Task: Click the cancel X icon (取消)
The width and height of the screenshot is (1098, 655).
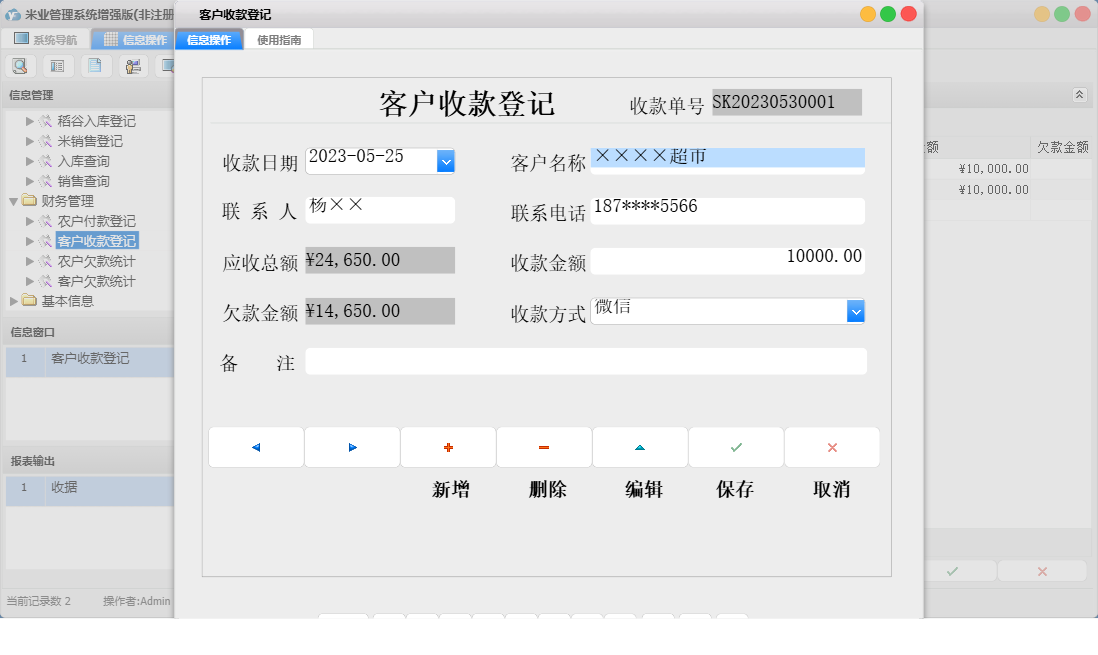Action: 832,447
